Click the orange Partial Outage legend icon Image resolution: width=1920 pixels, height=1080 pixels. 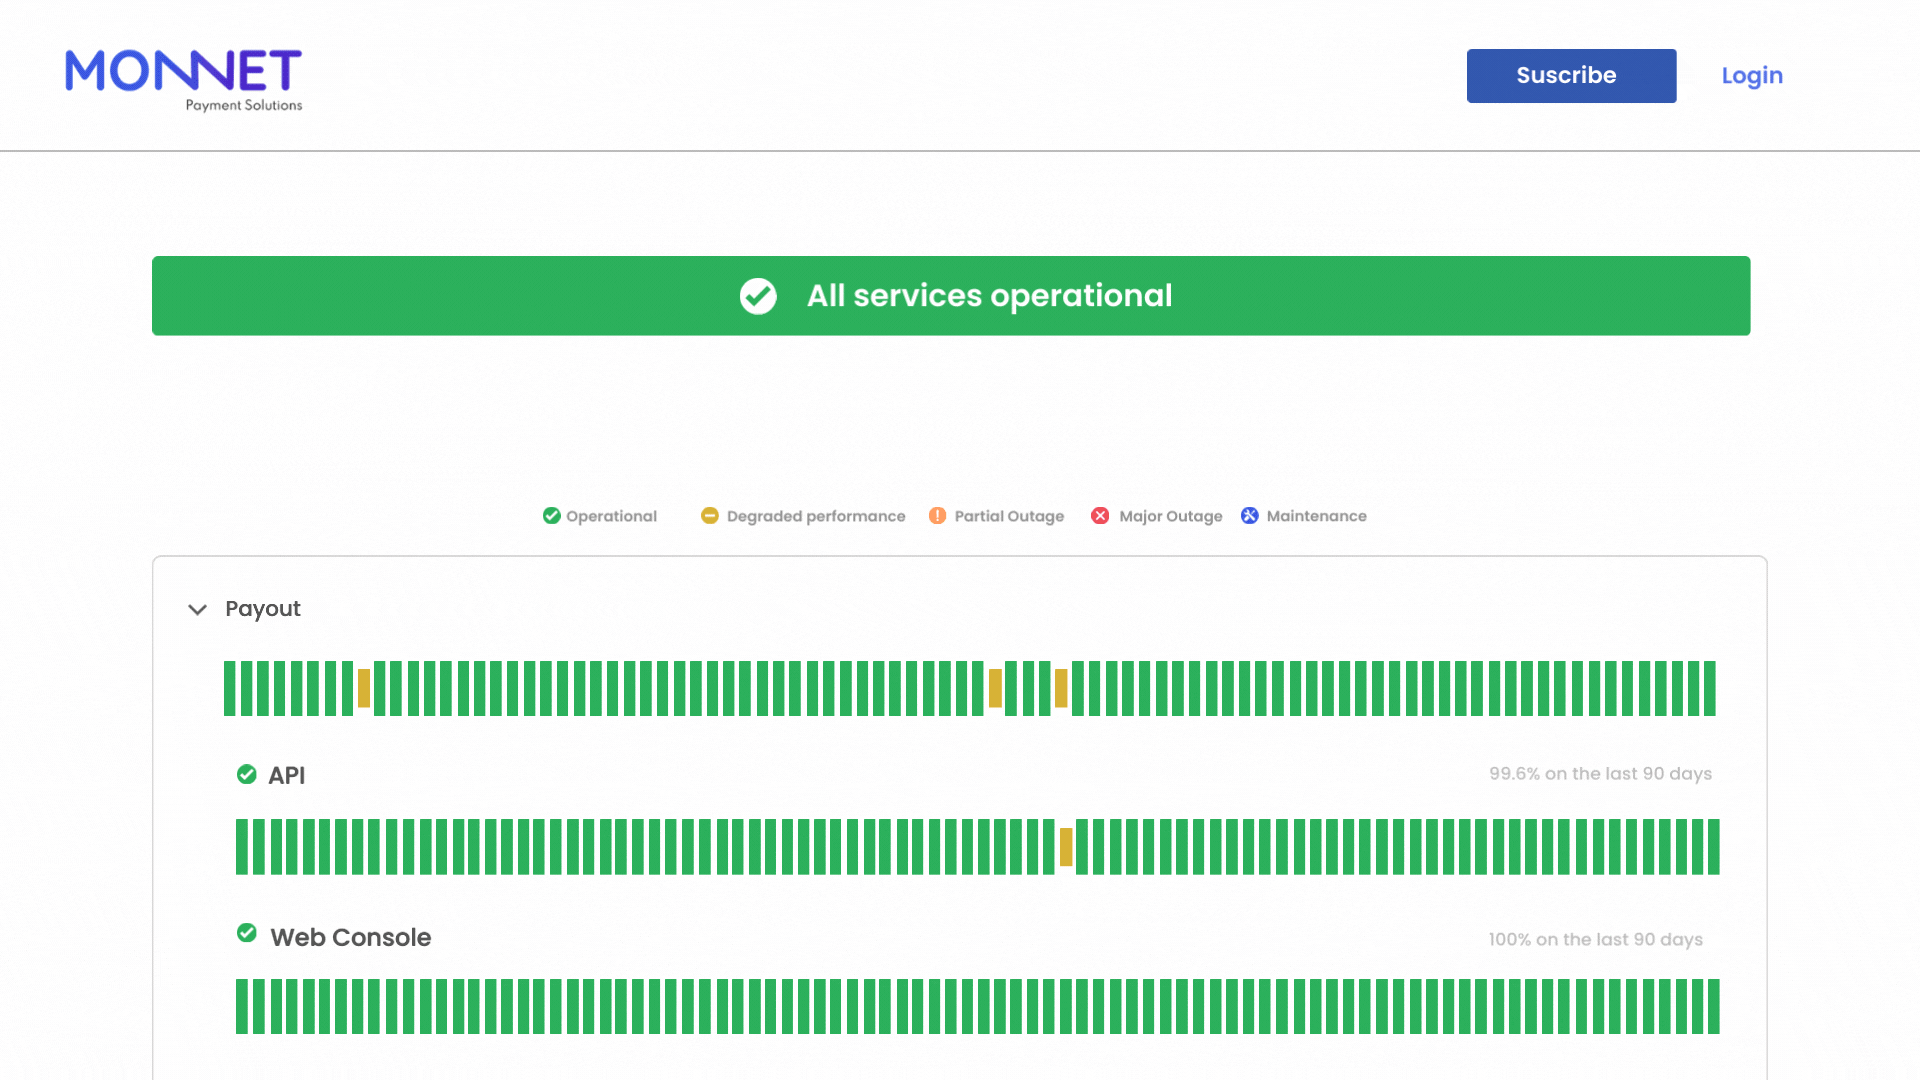click(x=937, y=516)
